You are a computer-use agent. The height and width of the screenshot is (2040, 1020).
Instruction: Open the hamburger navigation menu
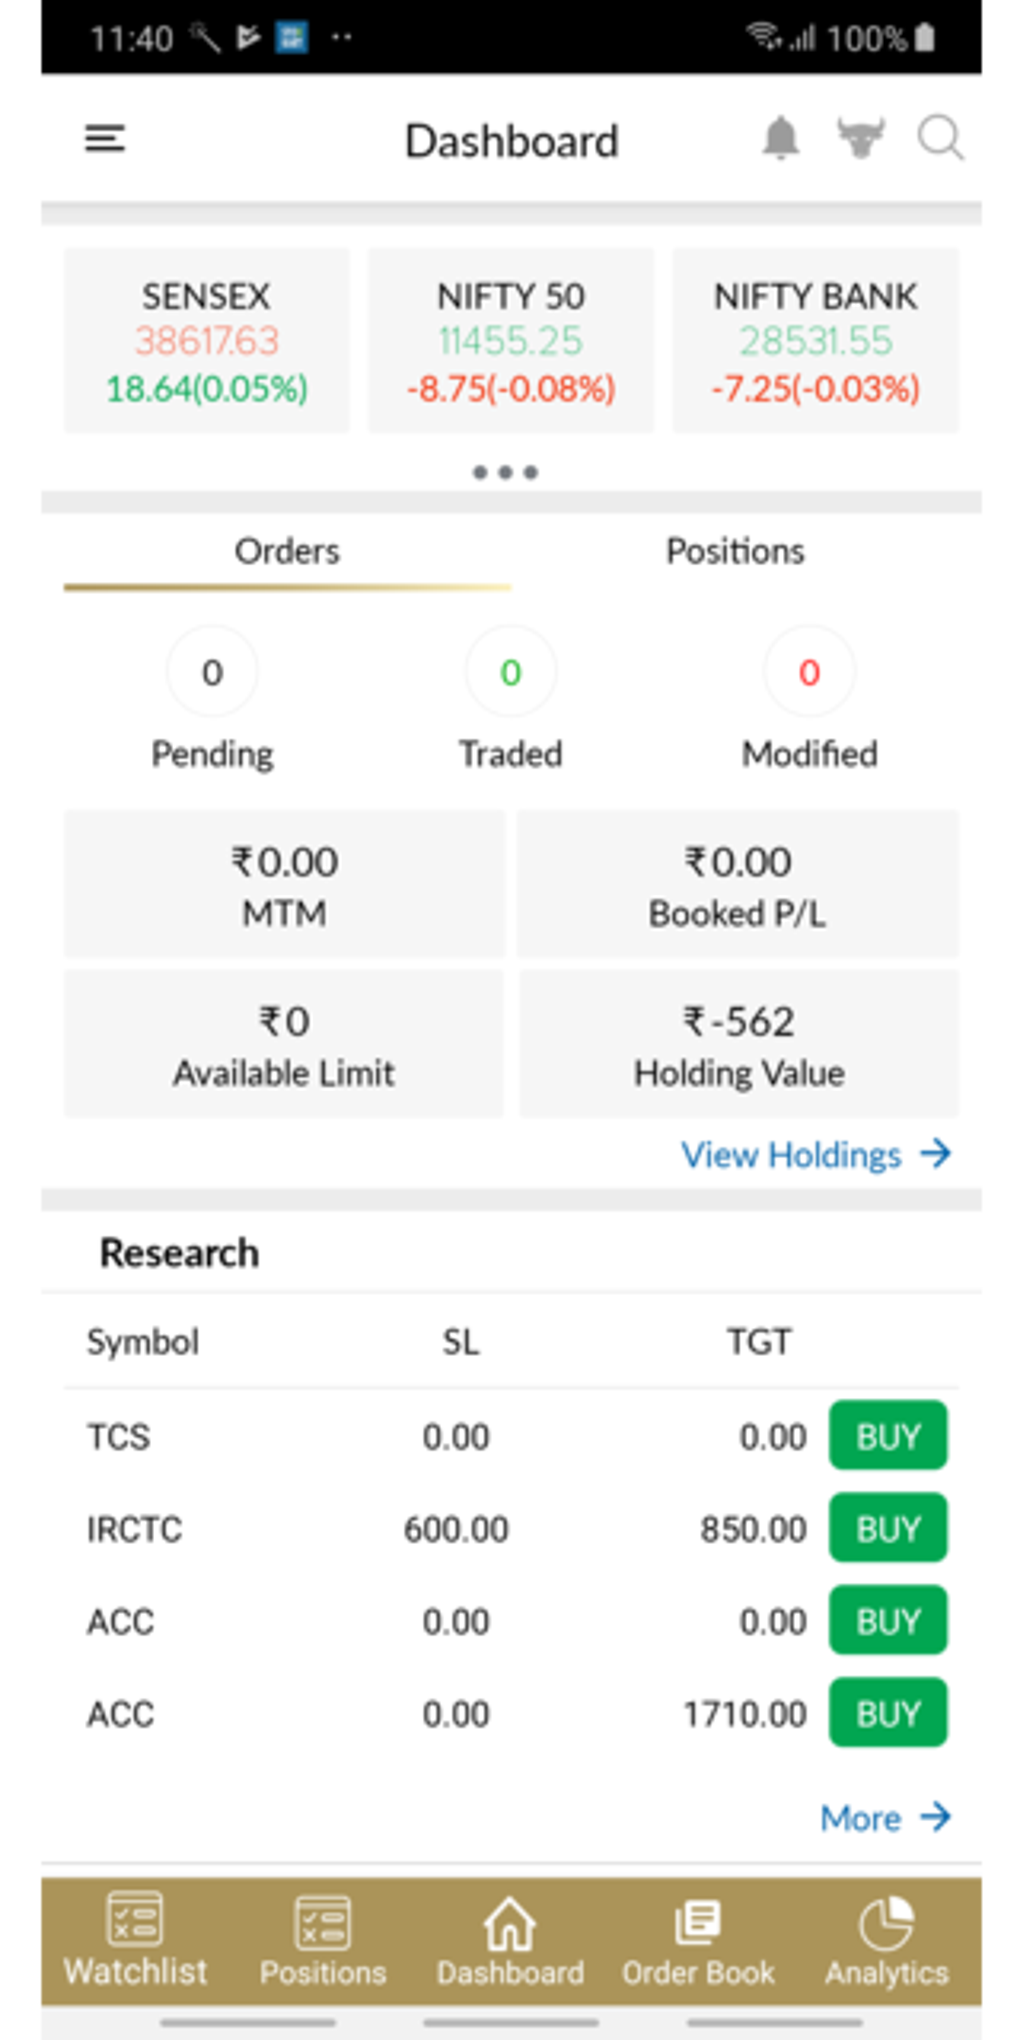105,139
